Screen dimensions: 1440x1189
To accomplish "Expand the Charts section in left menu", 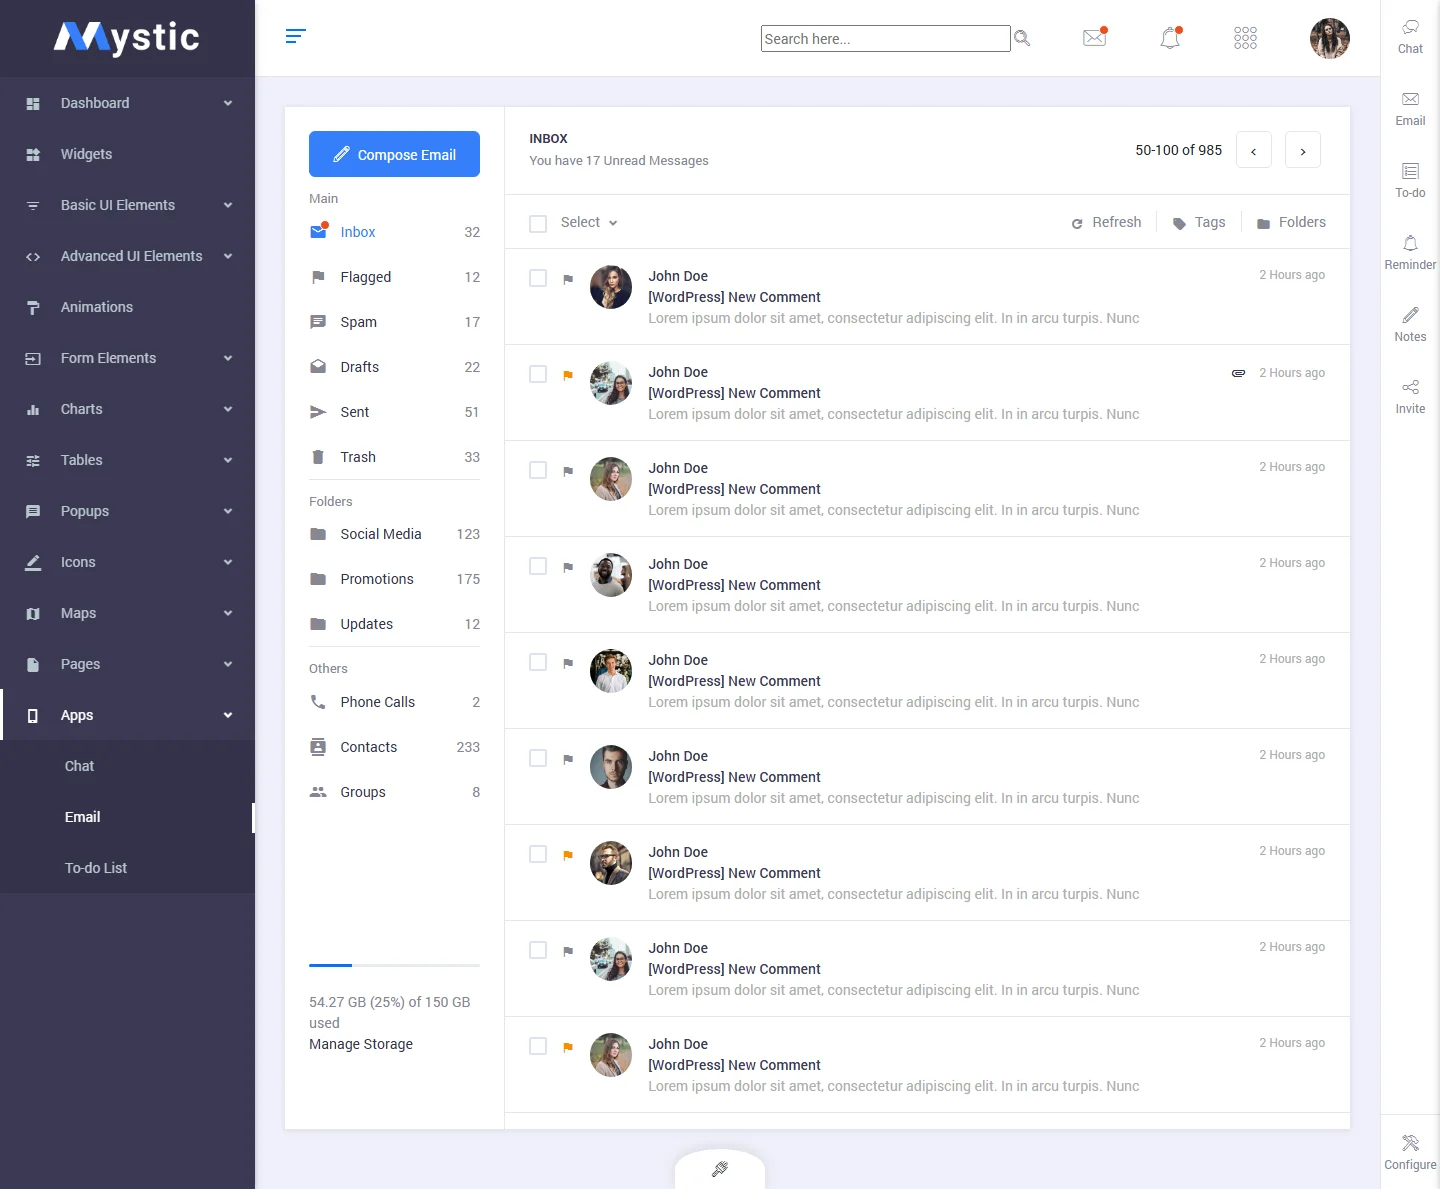I will [81, 409].
